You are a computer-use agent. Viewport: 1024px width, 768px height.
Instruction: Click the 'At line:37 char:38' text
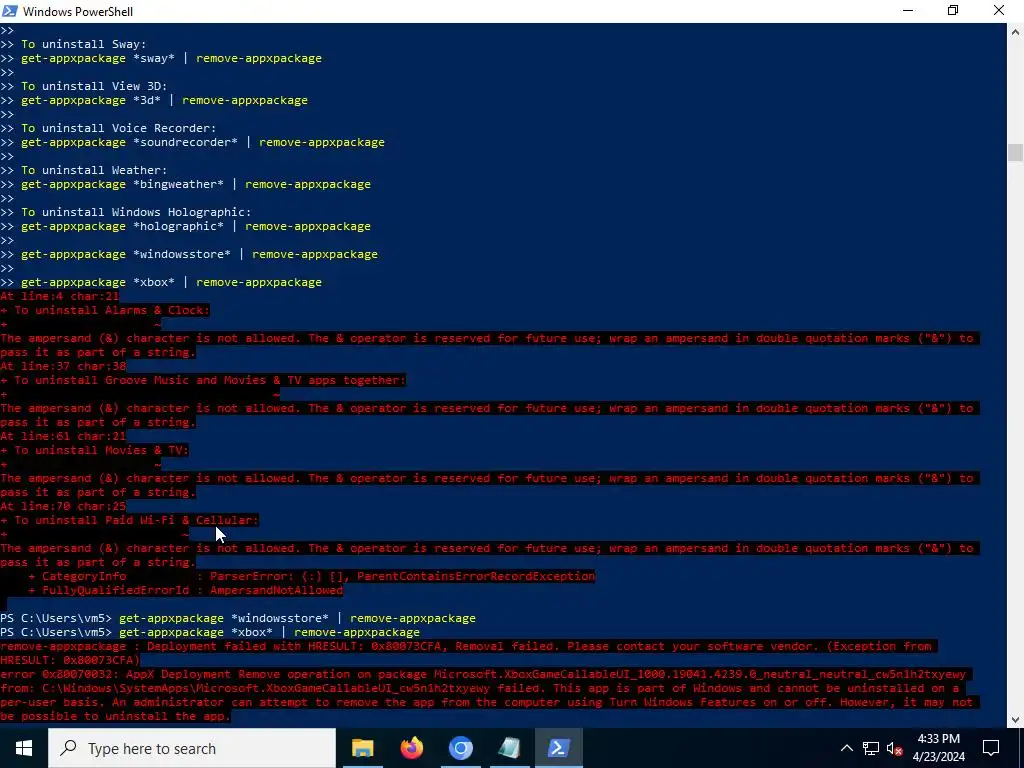63,366
